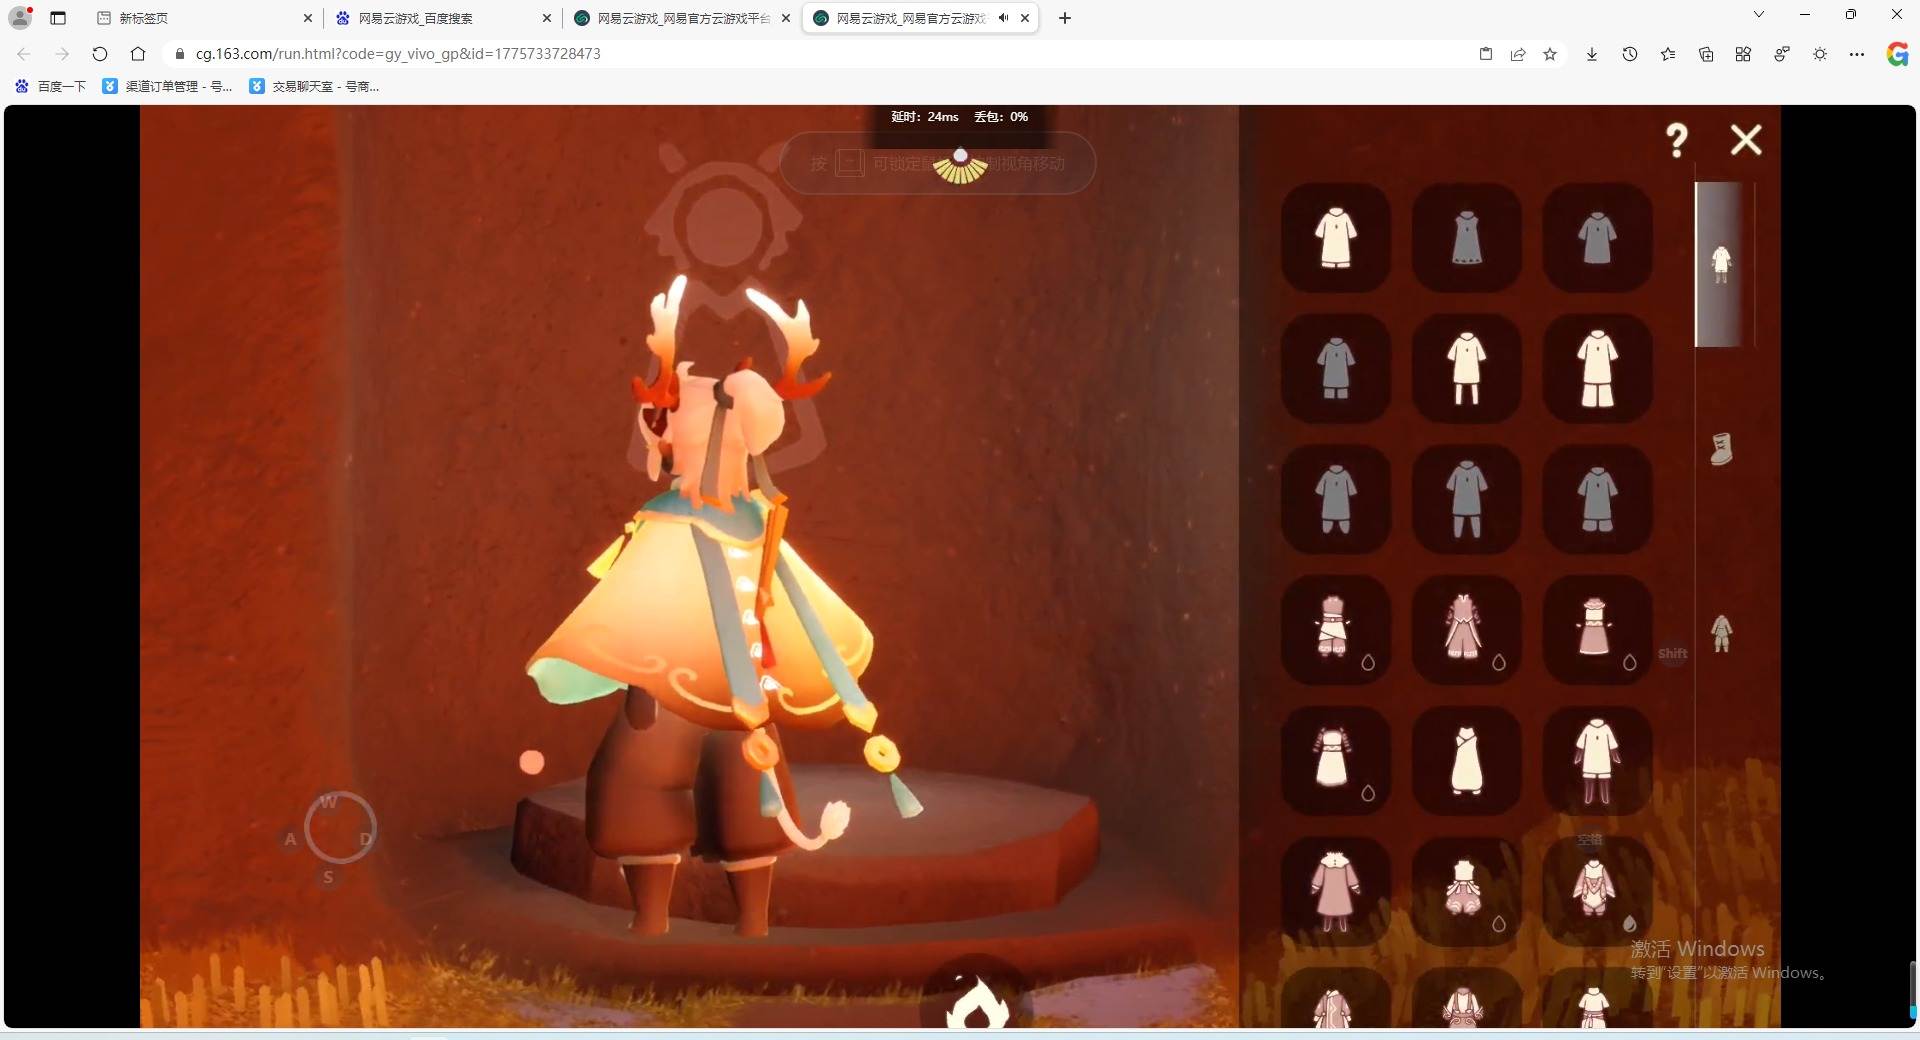Switch to the boots category tab
Screen dimensions: 1920x1040
pos(1721,449)
